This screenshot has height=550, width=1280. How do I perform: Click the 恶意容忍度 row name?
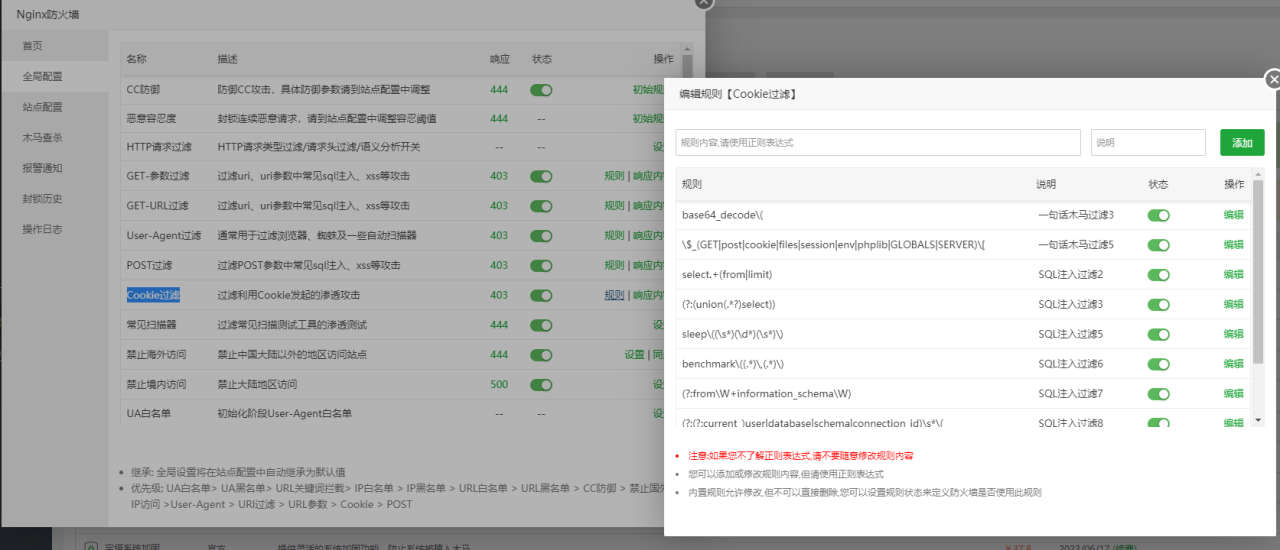pos(153,119)
